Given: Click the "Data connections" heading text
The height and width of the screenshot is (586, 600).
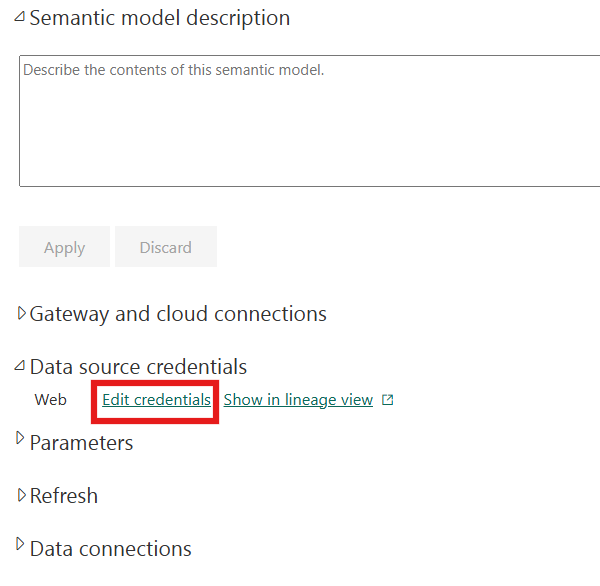Looking at the screenshot, I should click(110, 549).
